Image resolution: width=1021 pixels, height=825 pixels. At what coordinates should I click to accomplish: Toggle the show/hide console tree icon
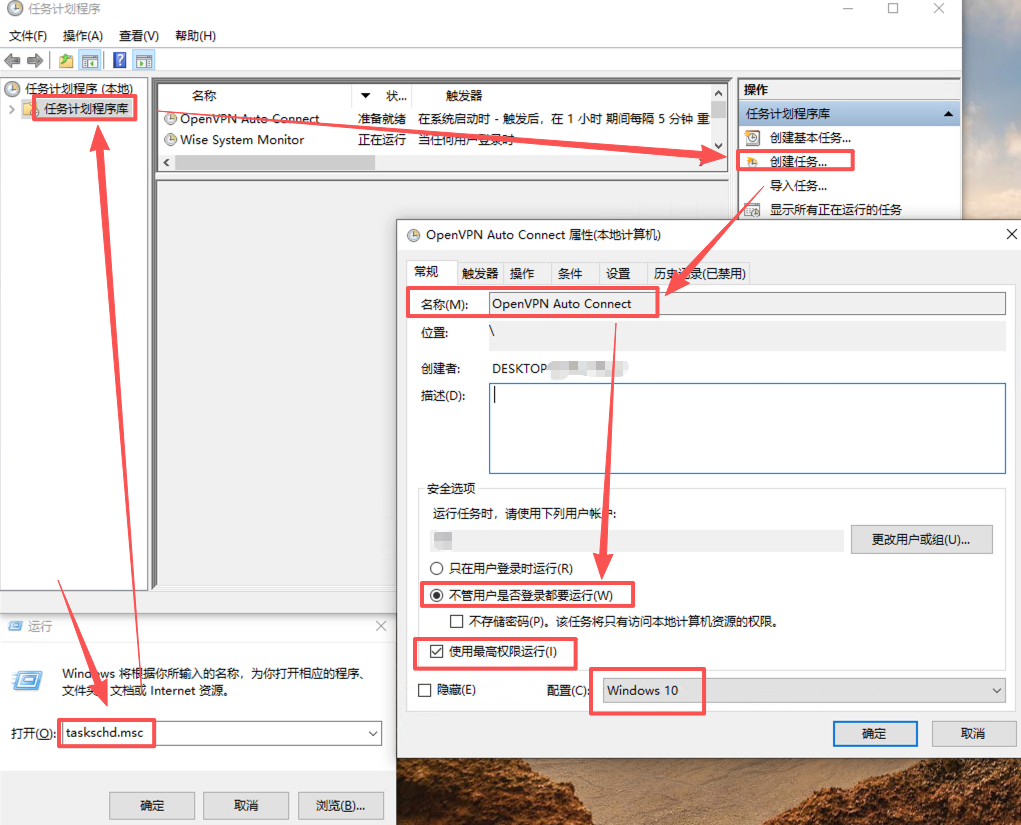click(x=90, y=61)
